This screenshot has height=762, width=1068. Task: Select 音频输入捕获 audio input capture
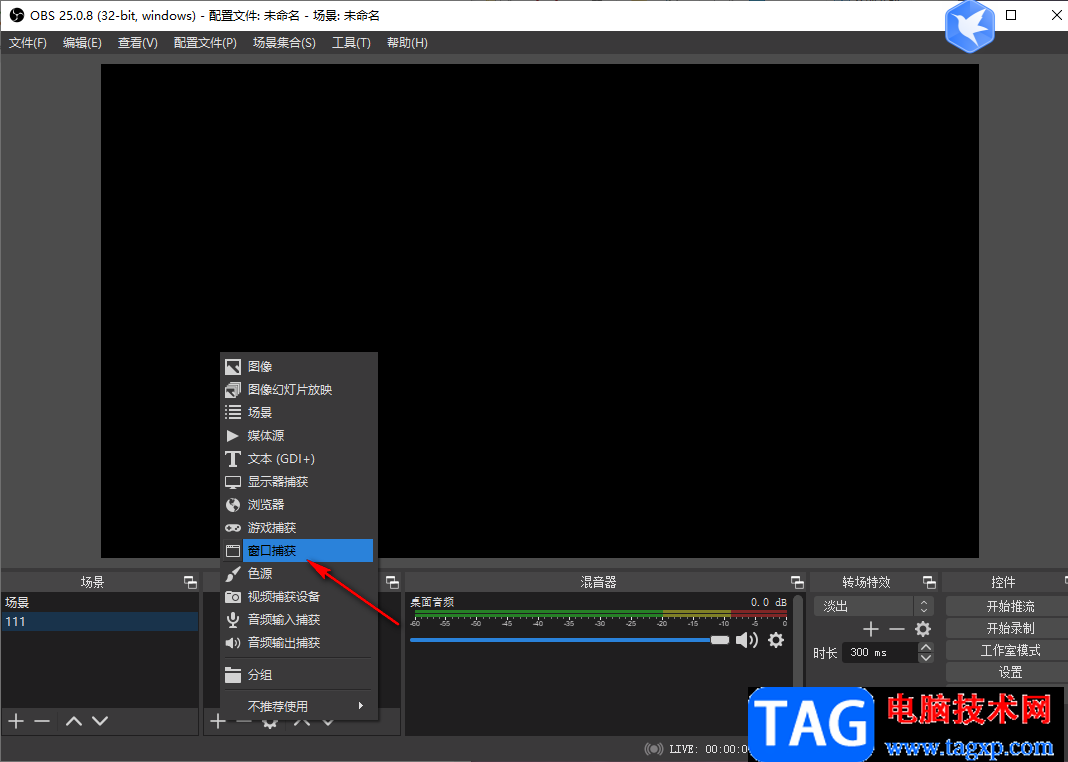298,620
